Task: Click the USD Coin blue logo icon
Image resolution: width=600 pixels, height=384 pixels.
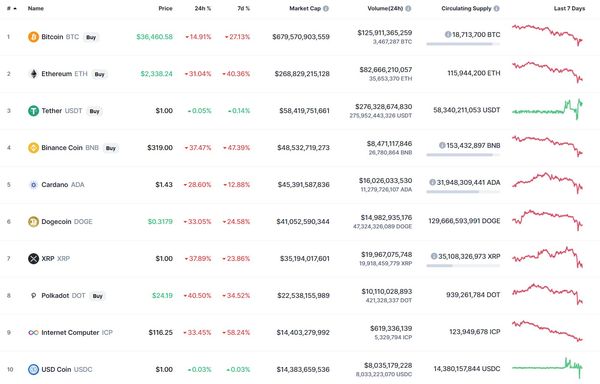Action: (x=34, y=369)
